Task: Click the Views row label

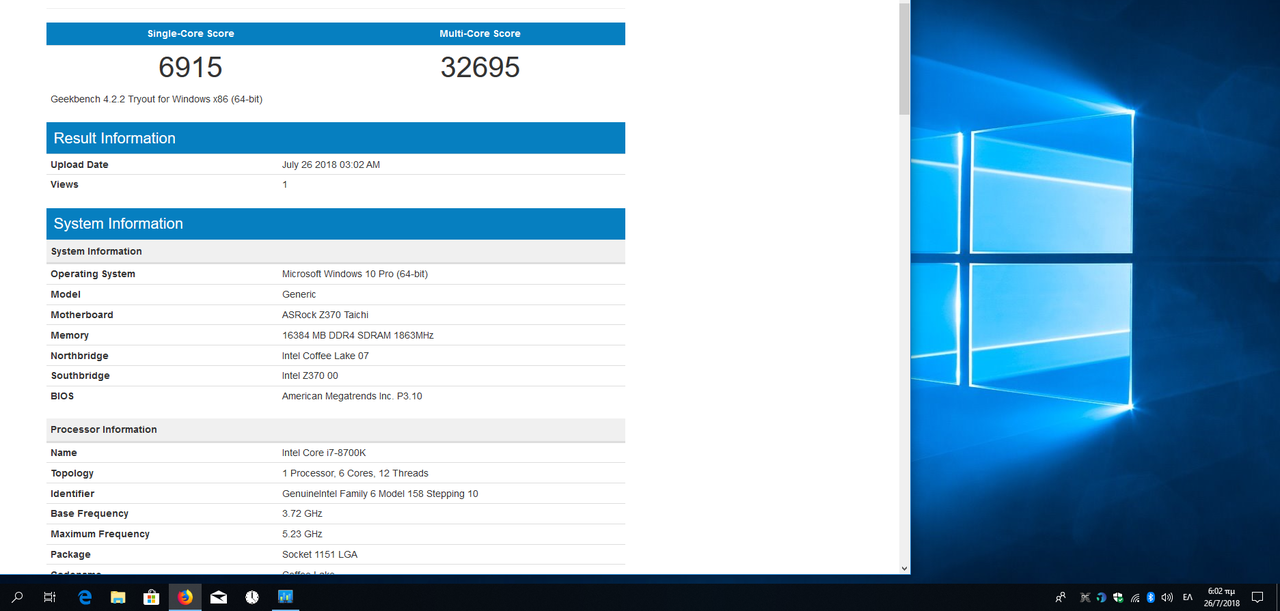Action: point(64,185)
